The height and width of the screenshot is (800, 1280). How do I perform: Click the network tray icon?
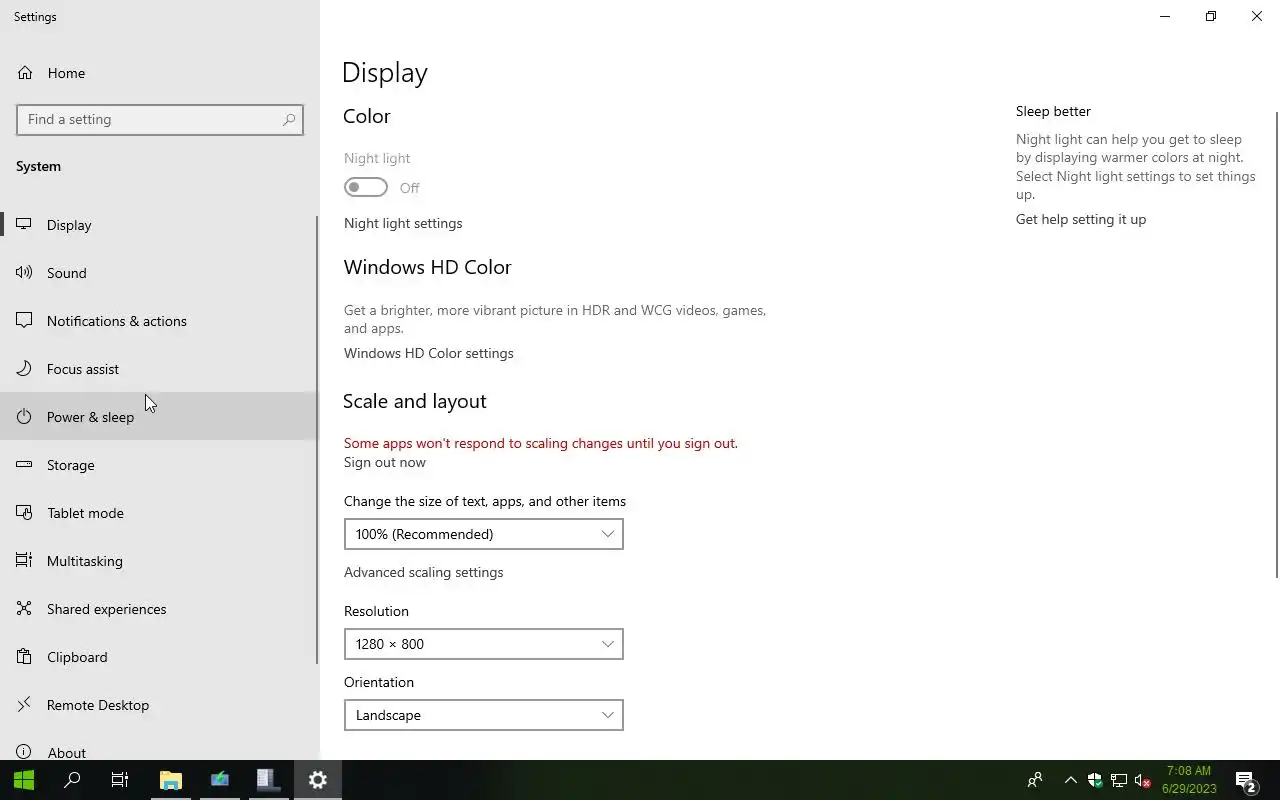click(1119, 780)
